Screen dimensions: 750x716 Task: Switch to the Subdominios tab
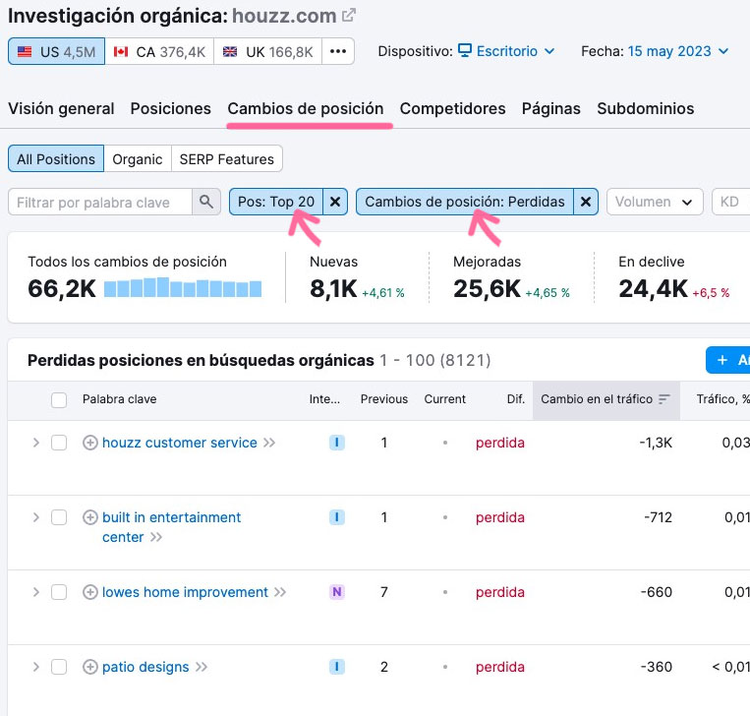coord(645,109)
